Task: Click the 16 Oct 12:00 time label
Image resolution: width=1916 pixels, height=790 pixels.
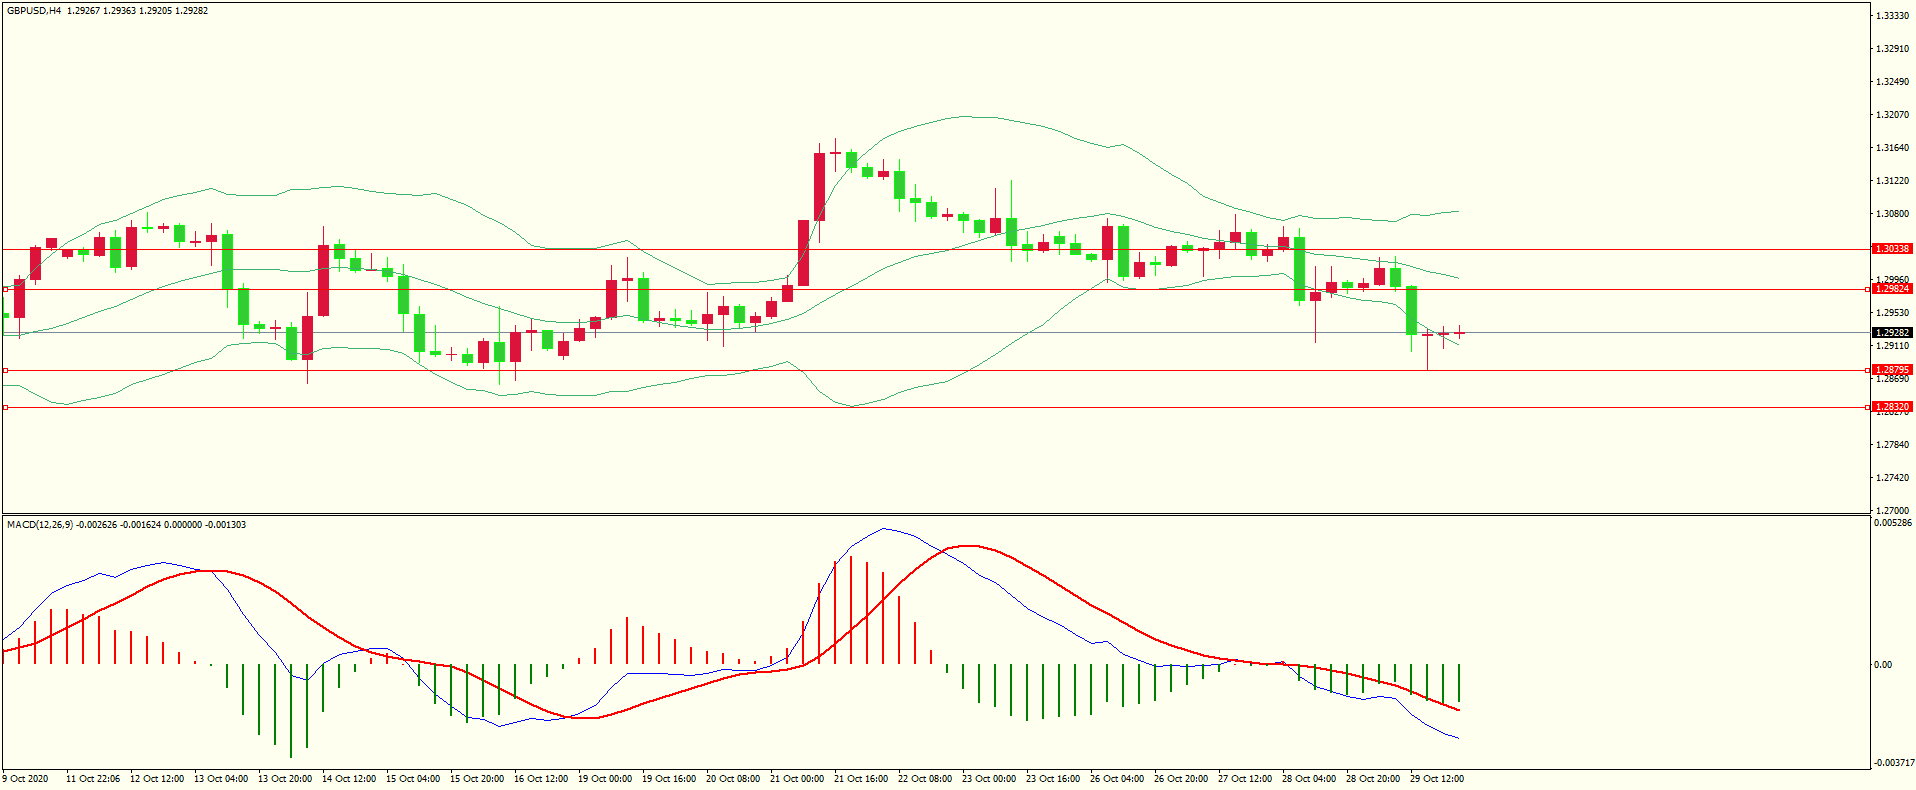Action: 541,779
